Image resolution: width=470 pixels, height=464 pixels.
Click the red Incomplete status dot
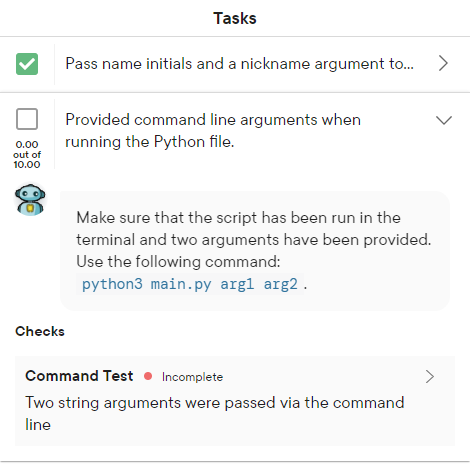pos(148,376)
